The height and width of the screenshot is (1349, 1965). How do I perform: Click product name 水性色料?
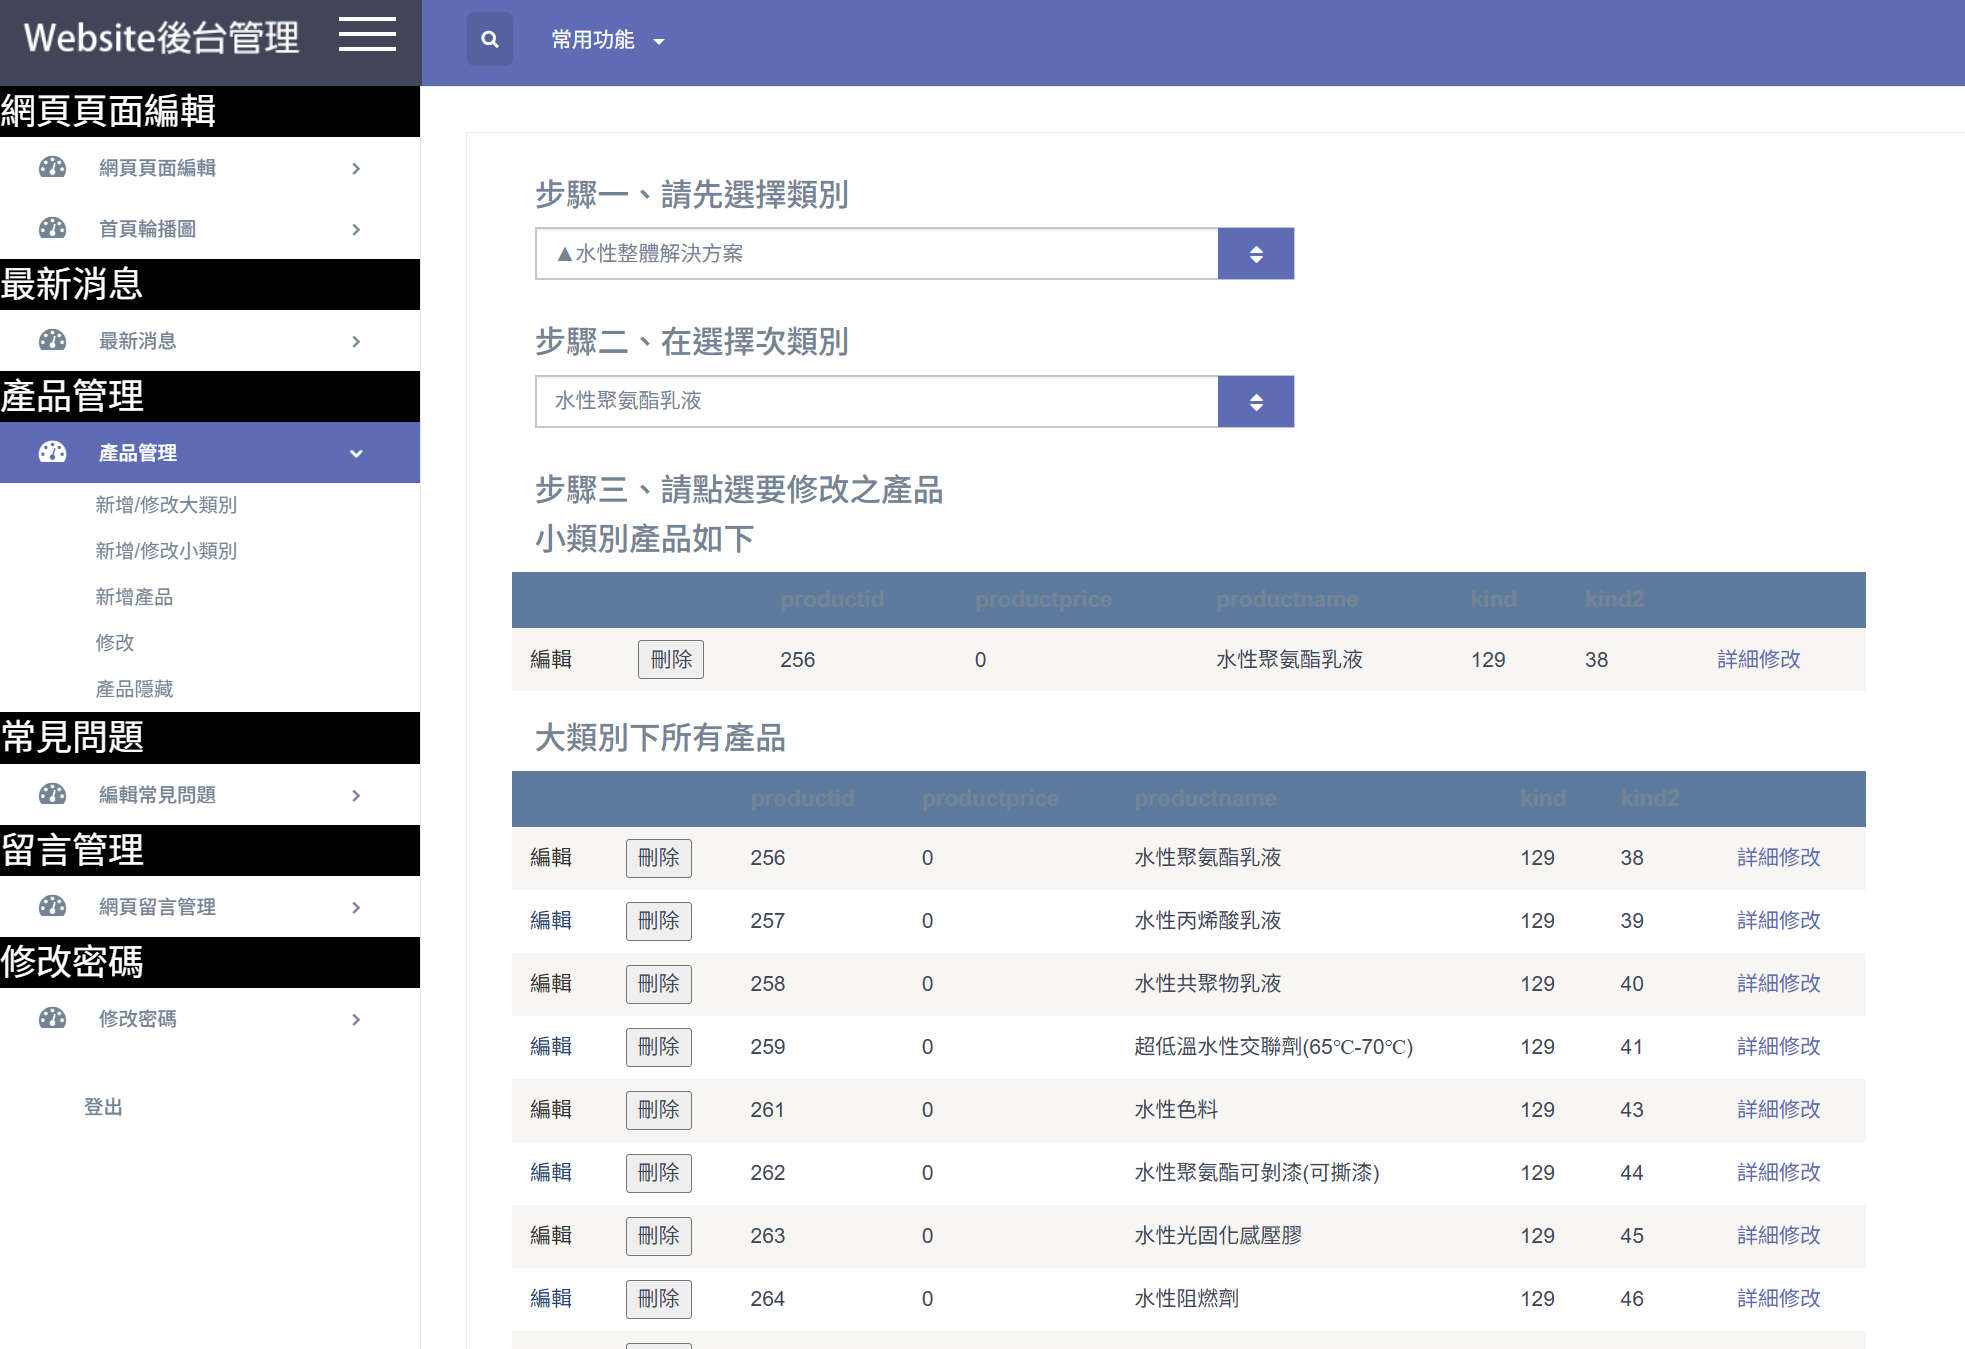point(1176,1109)
